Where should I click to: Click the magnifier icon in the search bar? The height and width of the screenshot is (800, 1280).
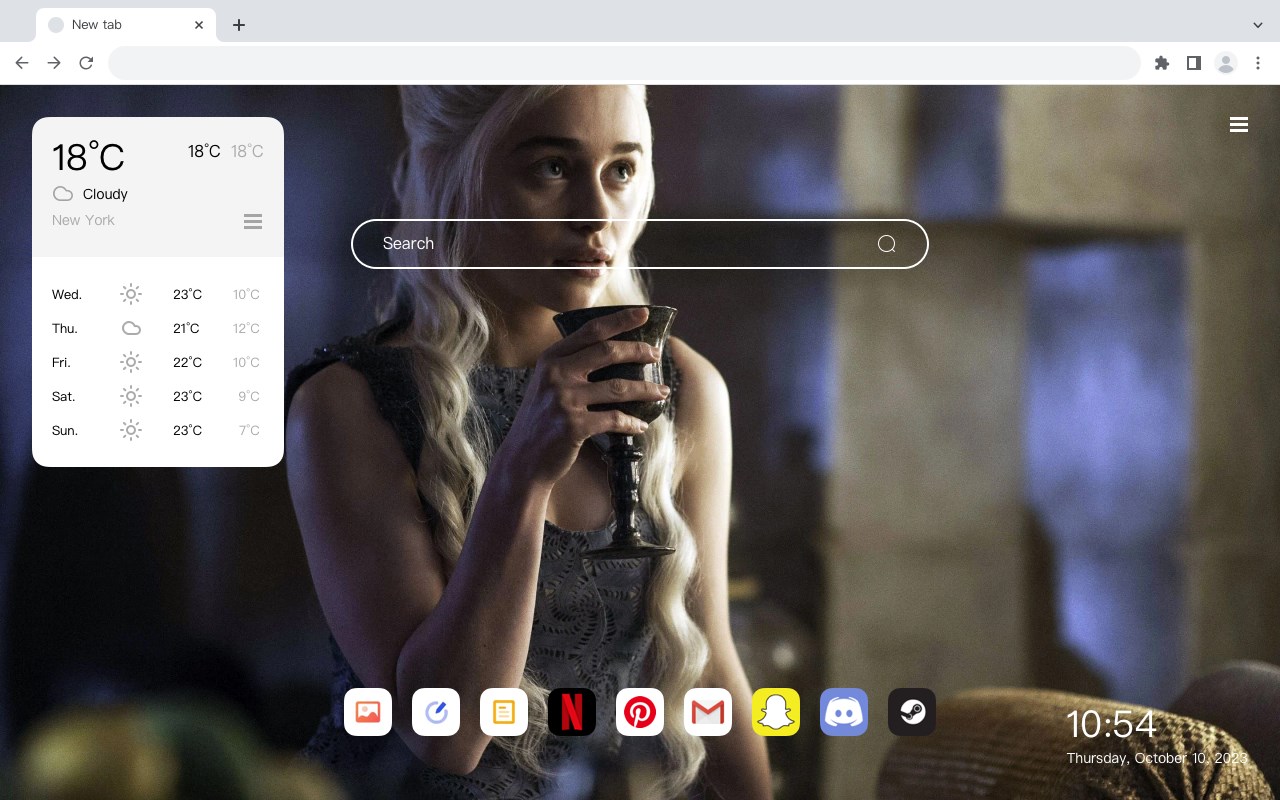tap(886, 244)
